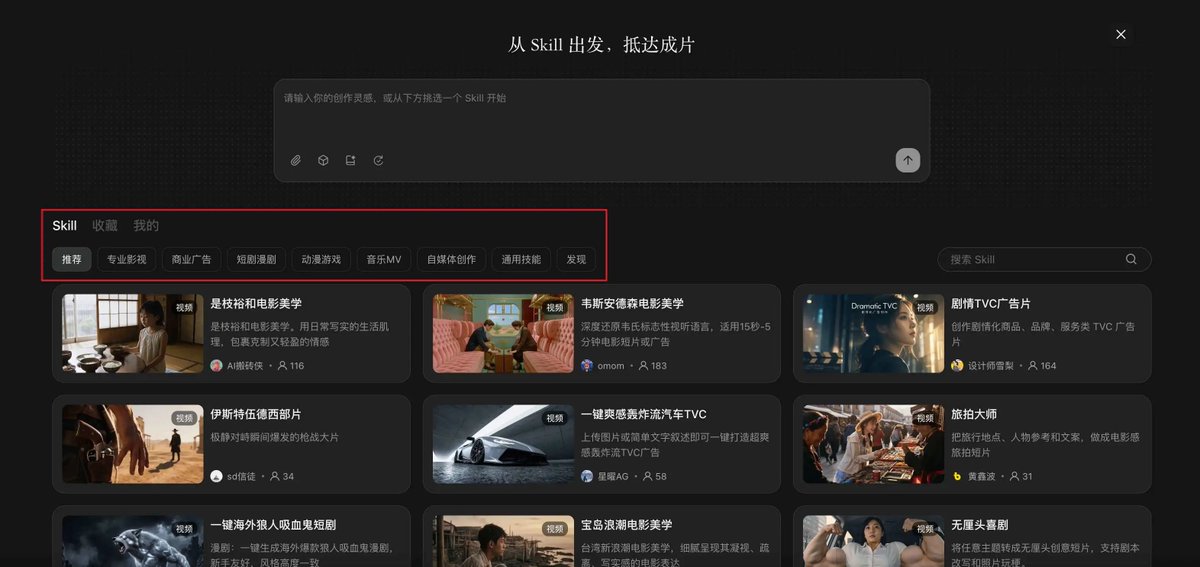This screenshot has height=567, width=1200.
Task: Switch to the 收藏 tab
Action: 105,226
